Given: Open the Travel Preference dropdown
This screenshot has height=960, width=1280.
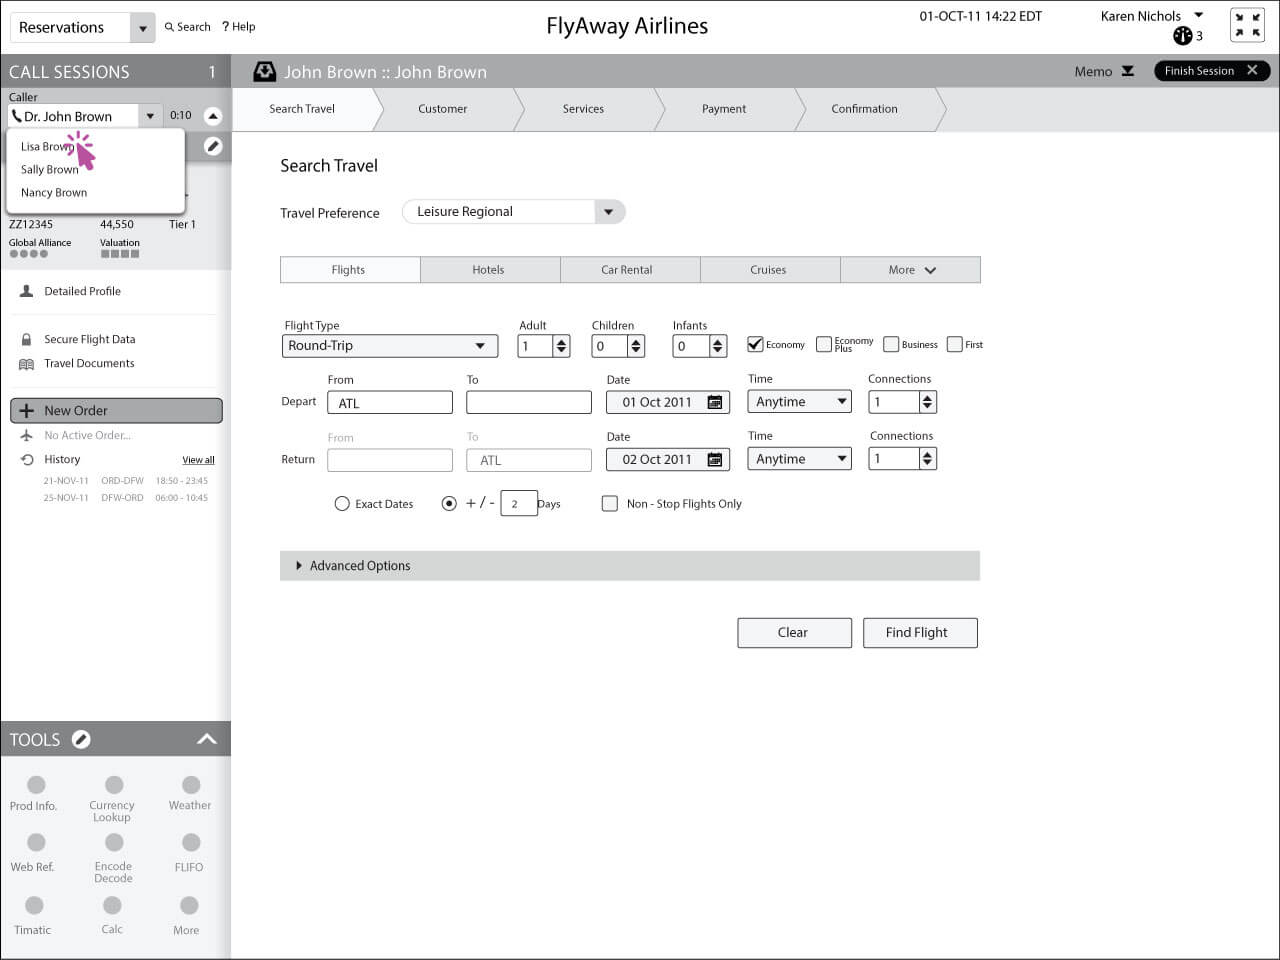Looking at the screenshot, I should (x=608, y=212).
